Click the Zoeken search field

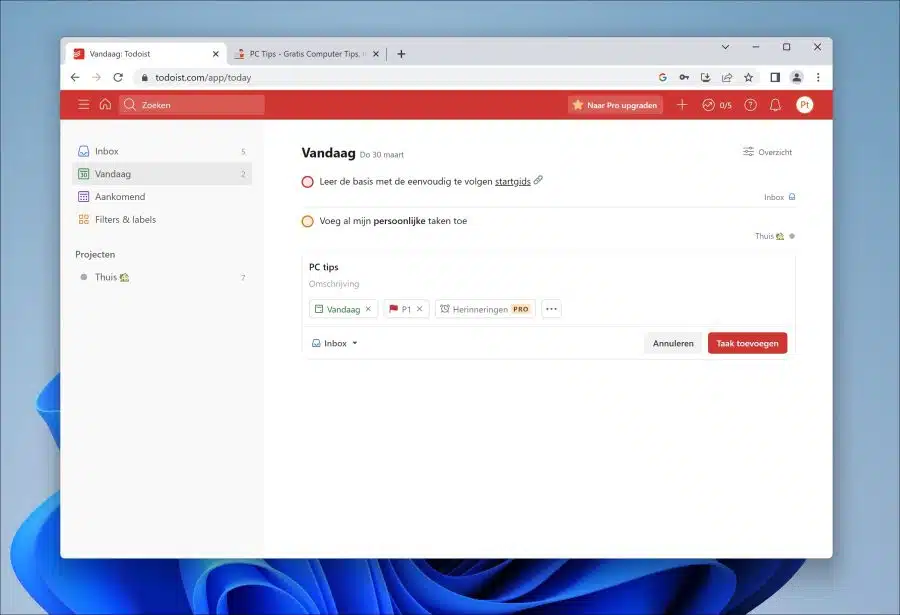pos(192,105)
